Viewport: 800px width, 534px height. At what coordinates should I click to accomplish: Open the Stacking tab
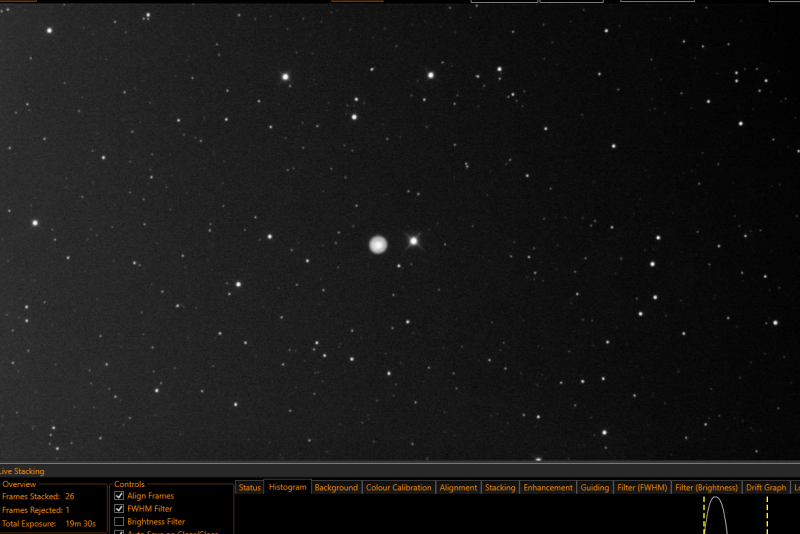pos(500,488)
